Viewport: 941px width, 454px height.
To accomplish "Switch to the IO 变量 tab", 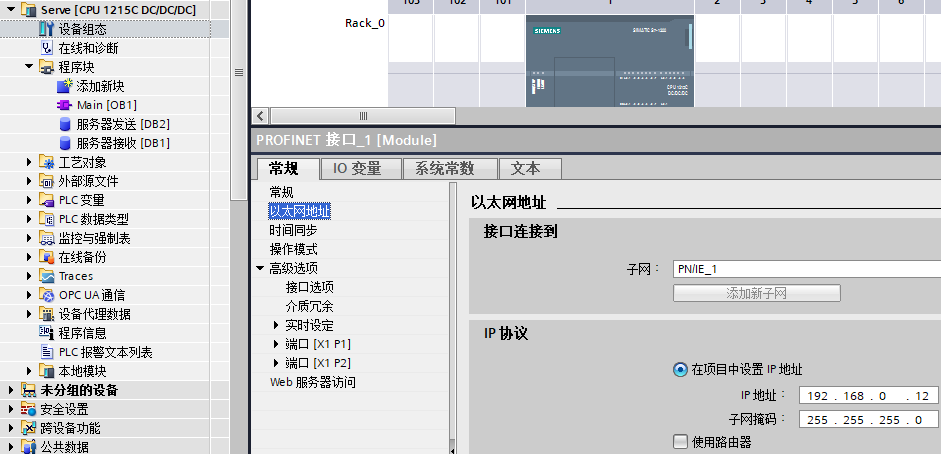I will (x=357, y=169).
